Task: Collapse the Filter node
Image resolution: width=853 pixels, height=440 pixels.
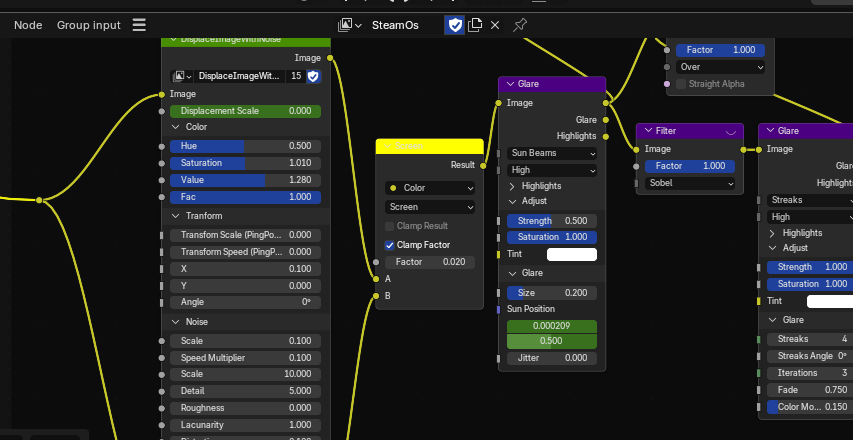Action: click(x=648, y=131)
